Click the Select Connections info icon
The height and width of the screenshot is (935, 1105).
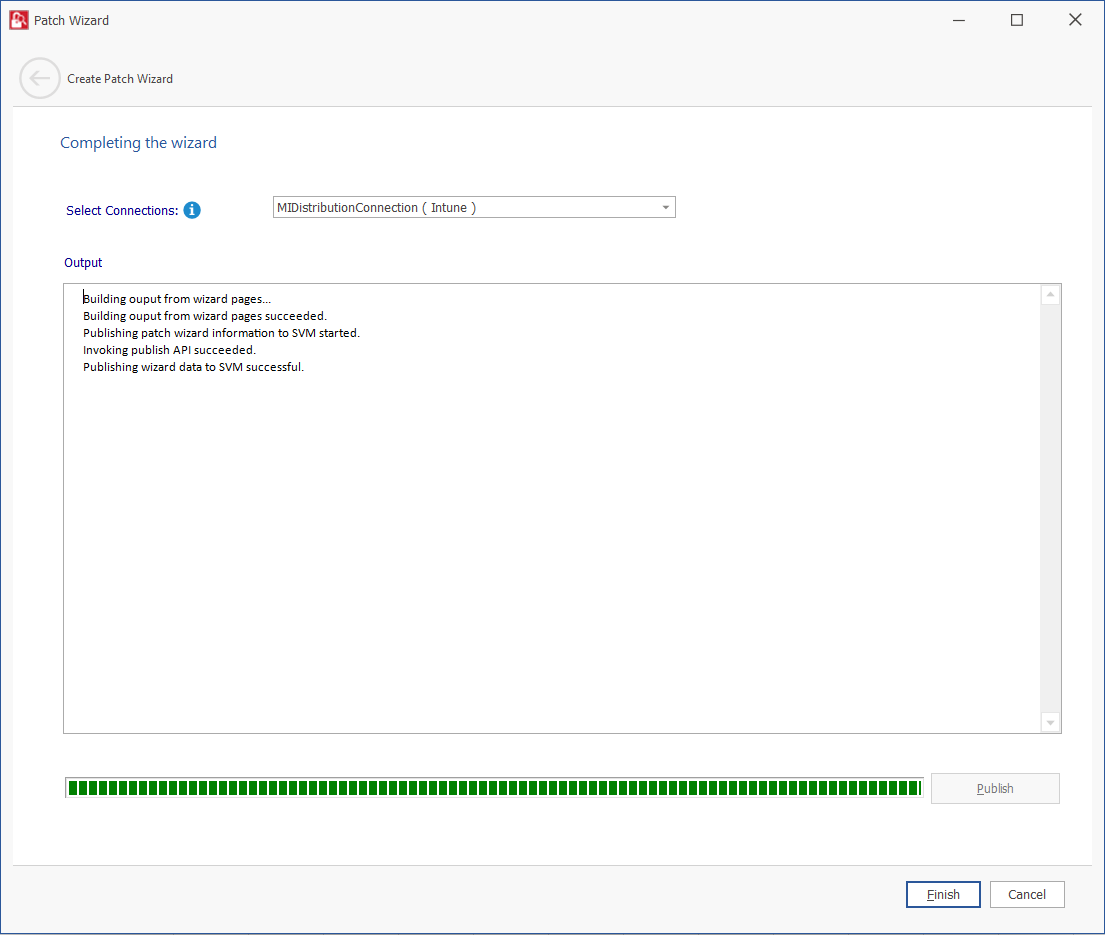pyautogui.click(x=192, y=210)
